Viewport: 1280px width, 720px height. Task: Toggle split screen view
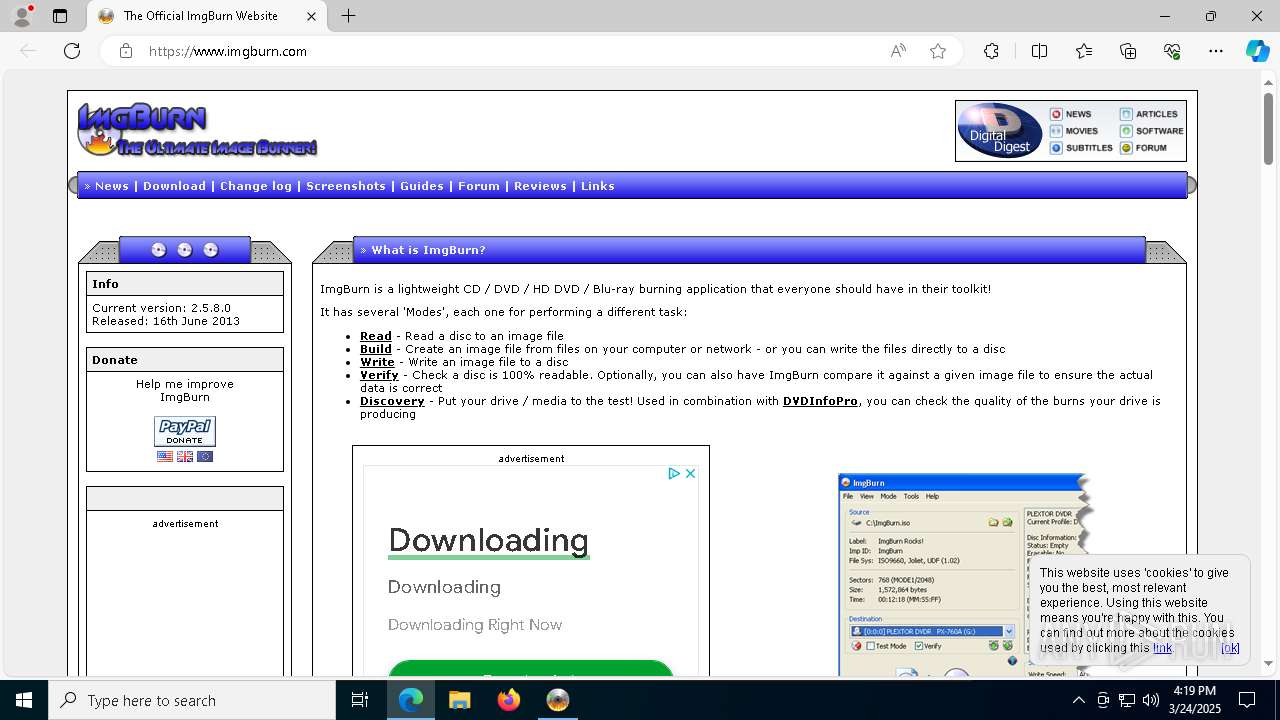tap(1039, 51)
